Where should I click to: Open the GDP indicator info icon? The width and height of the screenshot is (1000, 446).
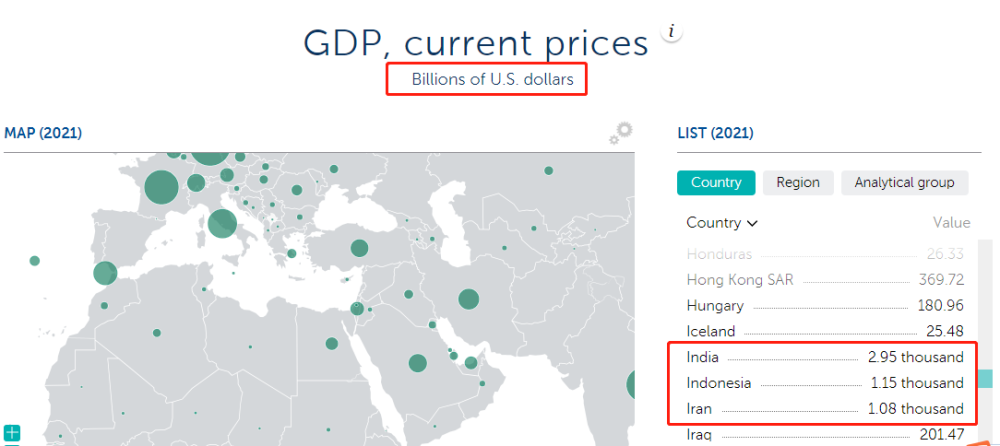(673, 32)
